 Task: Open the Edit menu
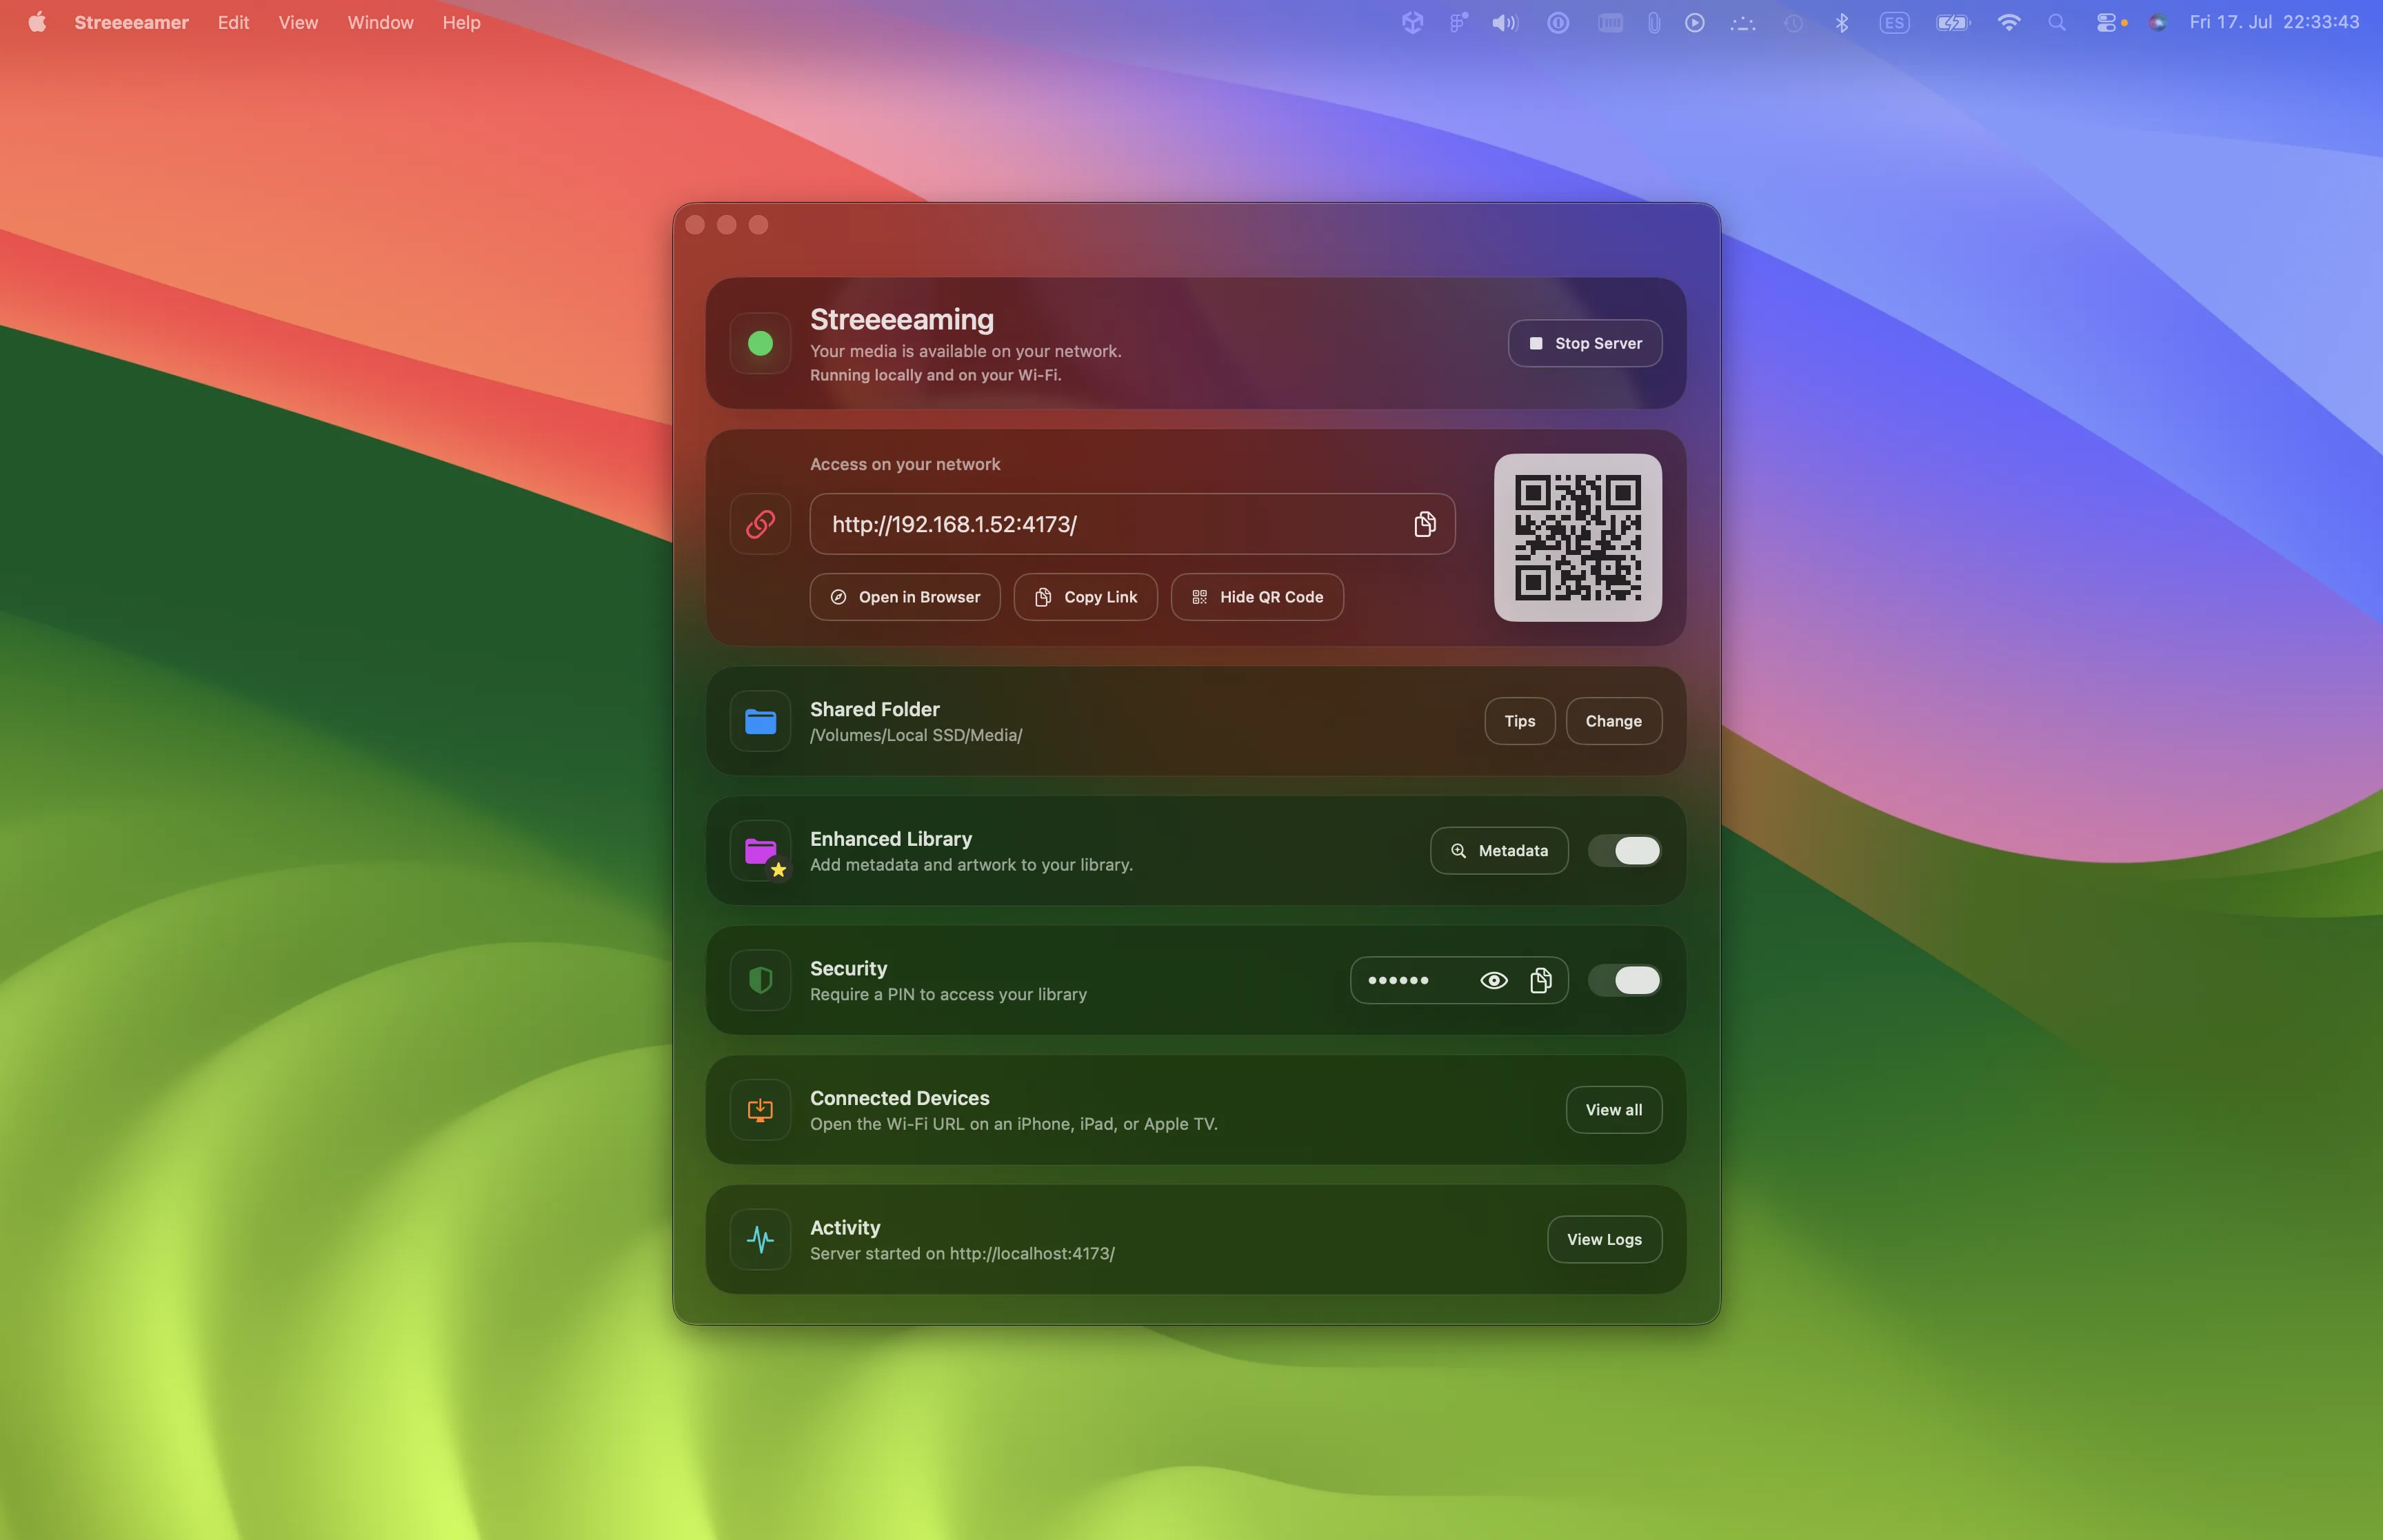click(x=233, y=22)
